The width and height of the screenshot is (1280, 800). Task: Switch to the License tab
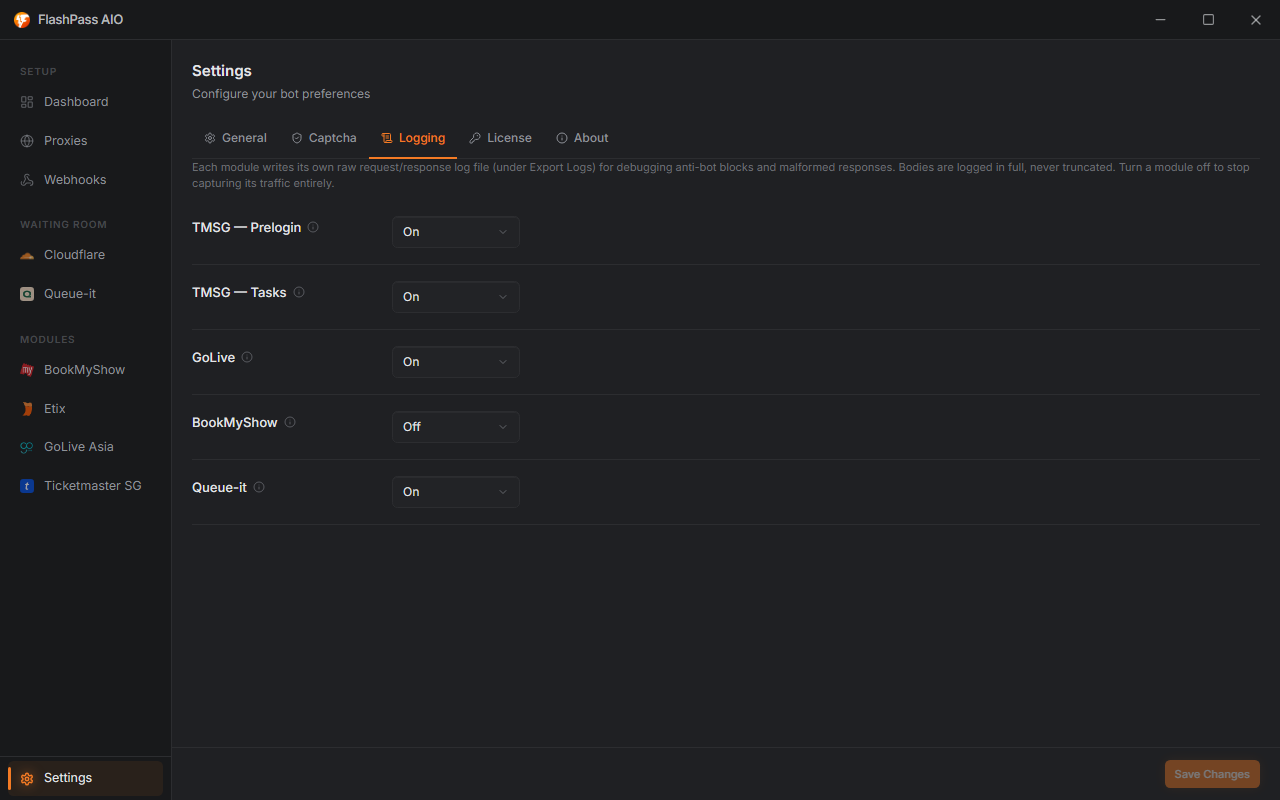(500, 138)
